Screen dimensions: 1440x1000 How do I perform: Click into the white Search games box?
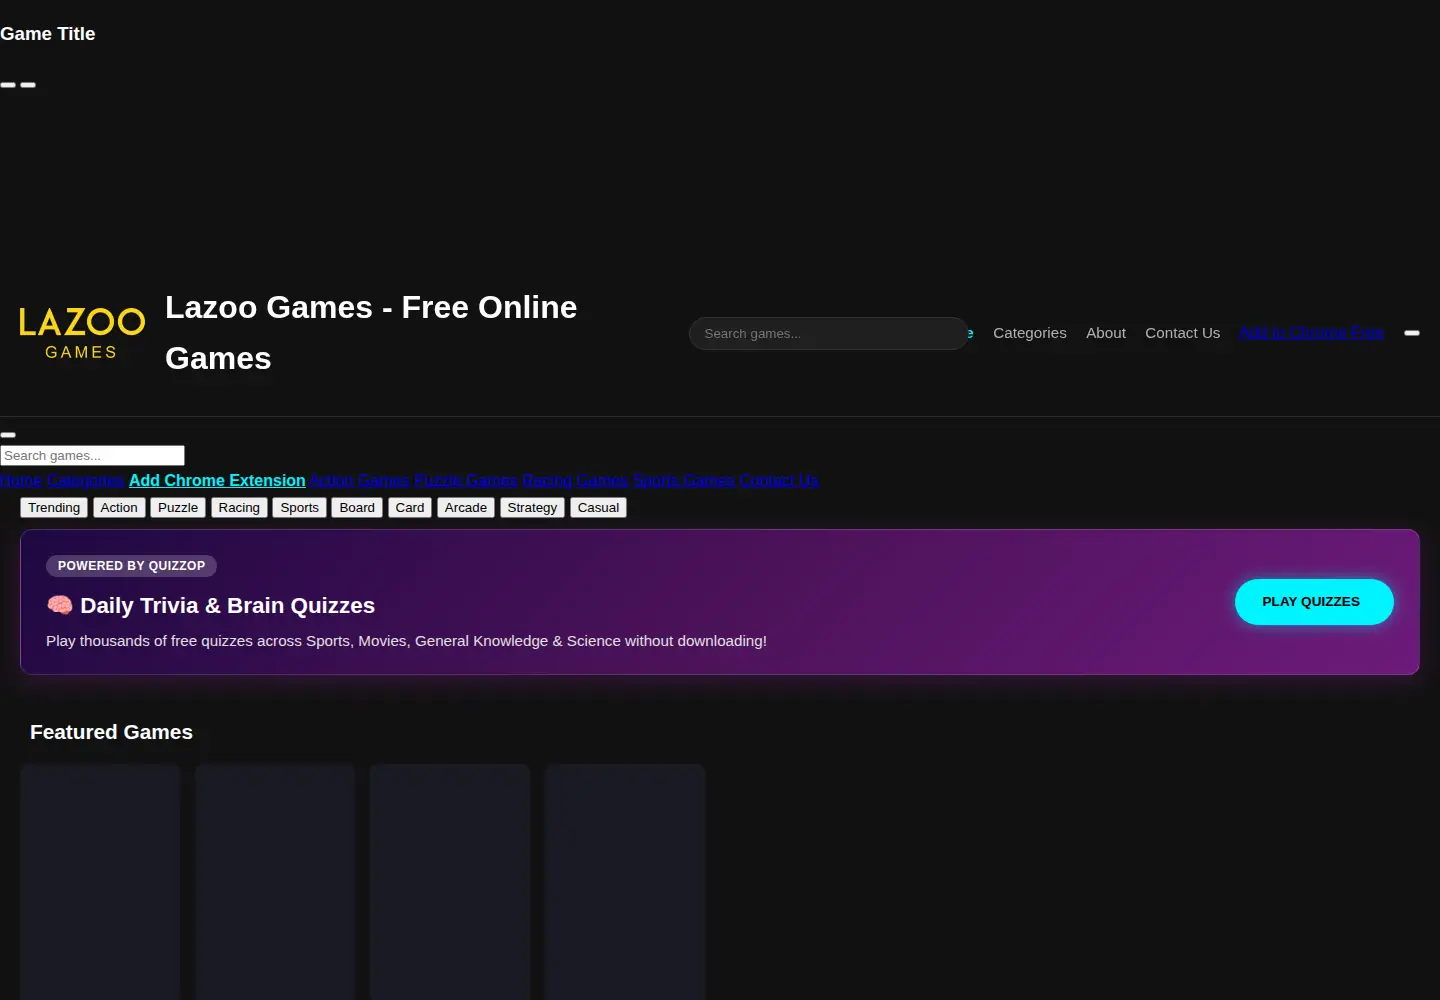[92, 456]
